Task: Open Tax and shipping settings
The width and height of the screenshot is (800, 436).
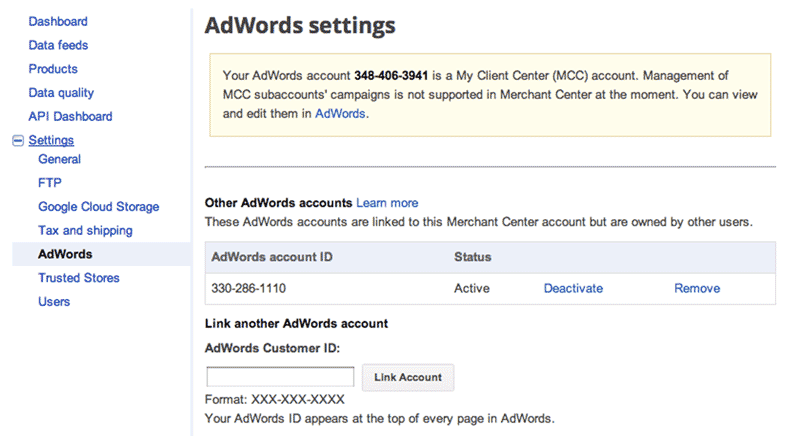Action: 85,230
